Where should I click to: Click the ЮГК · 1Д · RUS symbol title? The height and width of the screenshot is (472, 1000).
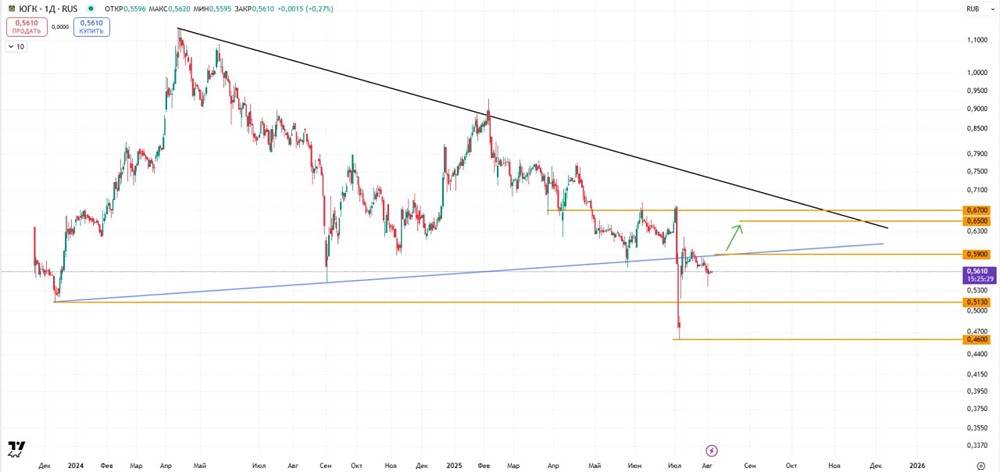click(48, 10)
